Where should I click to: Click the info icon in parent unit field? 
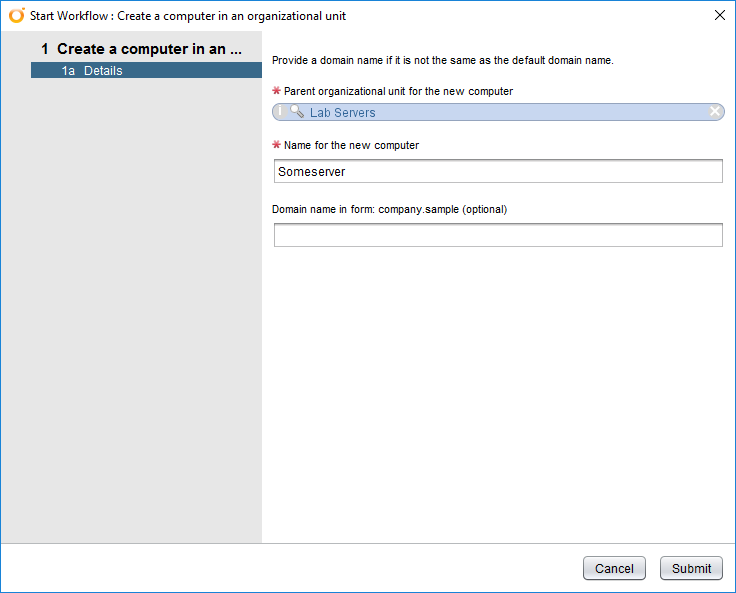pos(281,112)
